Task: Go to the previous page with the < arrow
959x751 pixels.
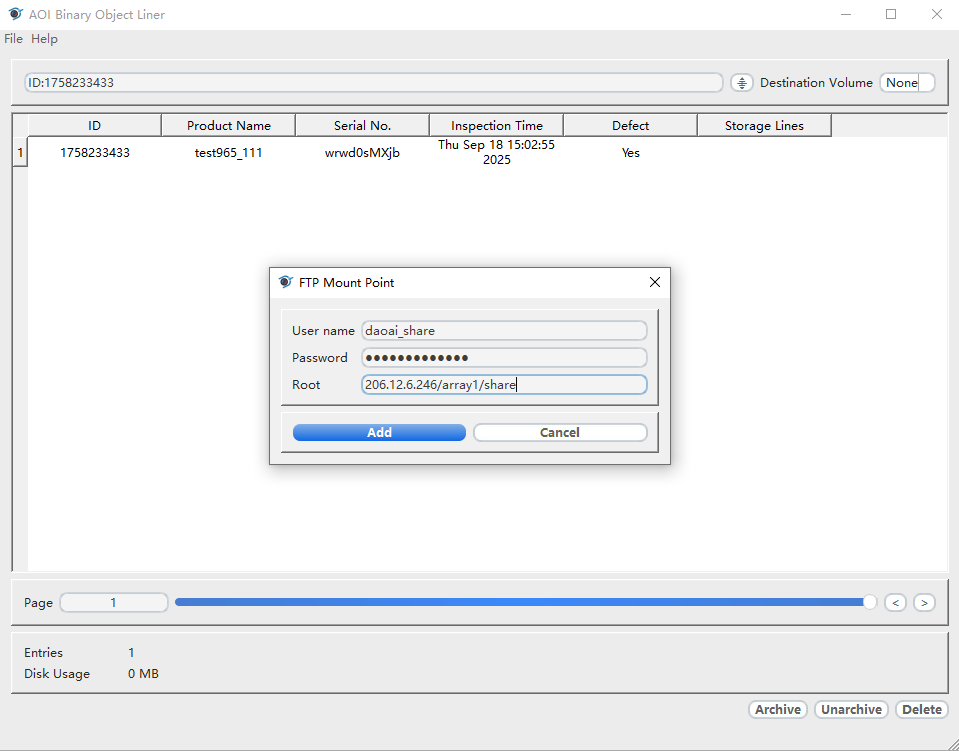Action: coord(896,603)
